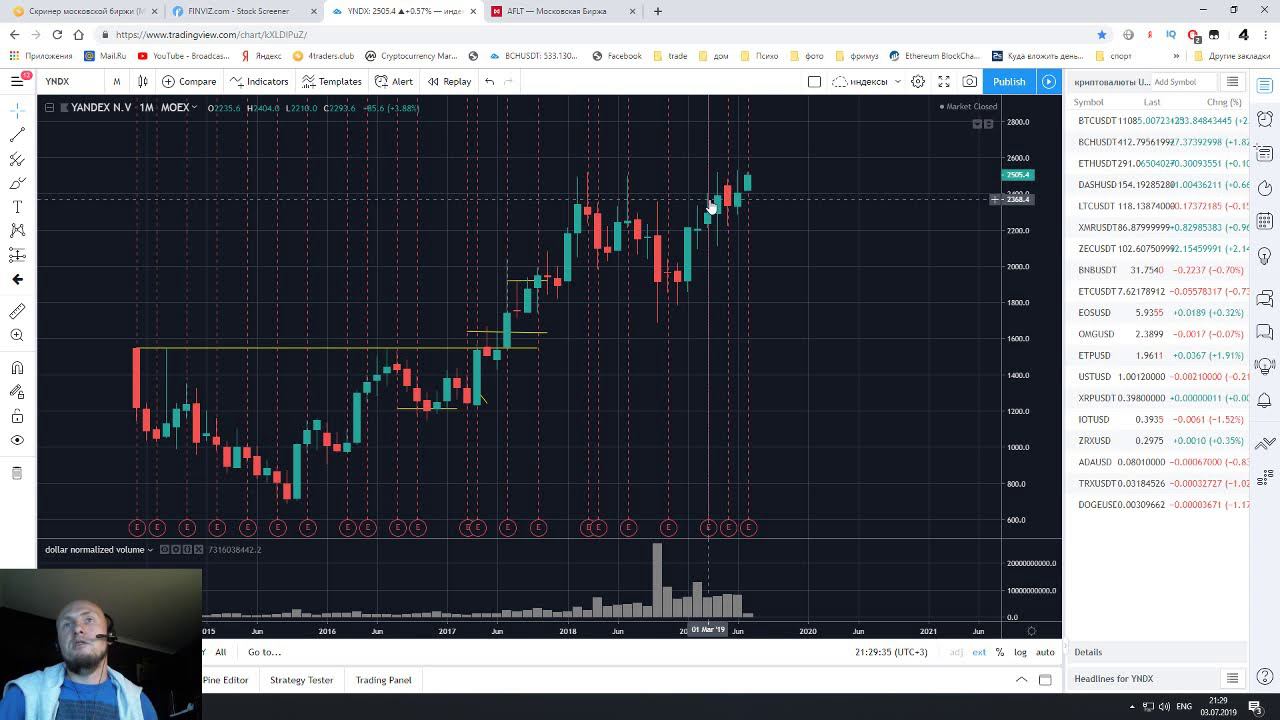Select the trend line drawing tool
This screenshot has width=1280, height=720.
coord(17,135)
